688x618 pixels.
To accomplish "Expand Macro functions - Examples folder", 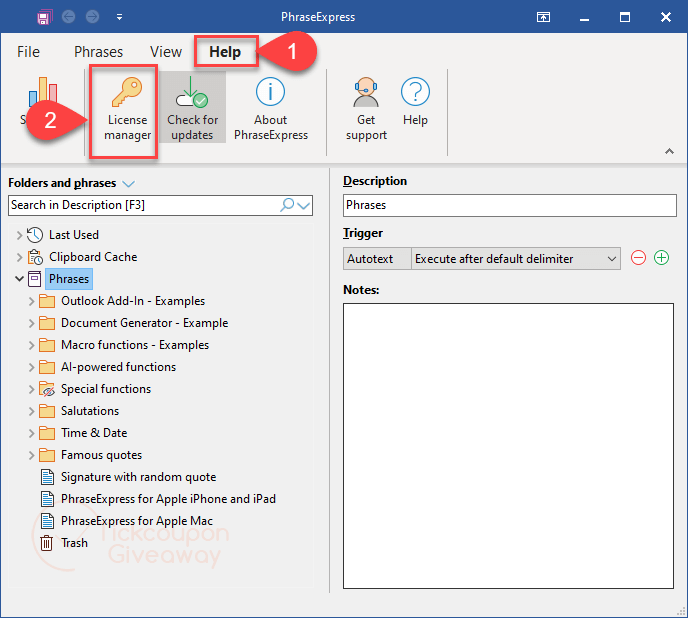I will click(x=31, y=345).
